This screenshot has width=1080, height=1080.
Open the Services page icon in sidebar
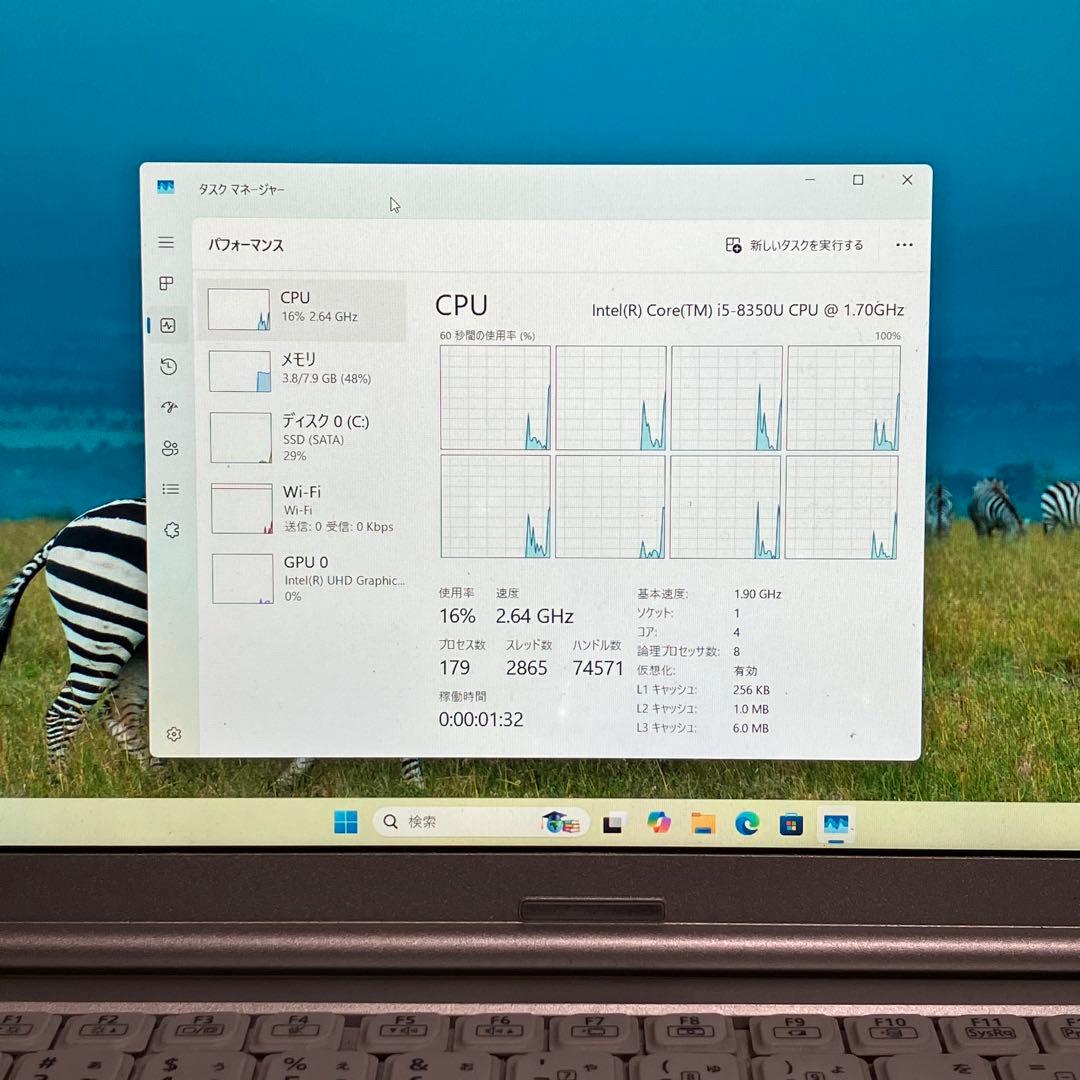pyautogui.click(x=171, y=530)
